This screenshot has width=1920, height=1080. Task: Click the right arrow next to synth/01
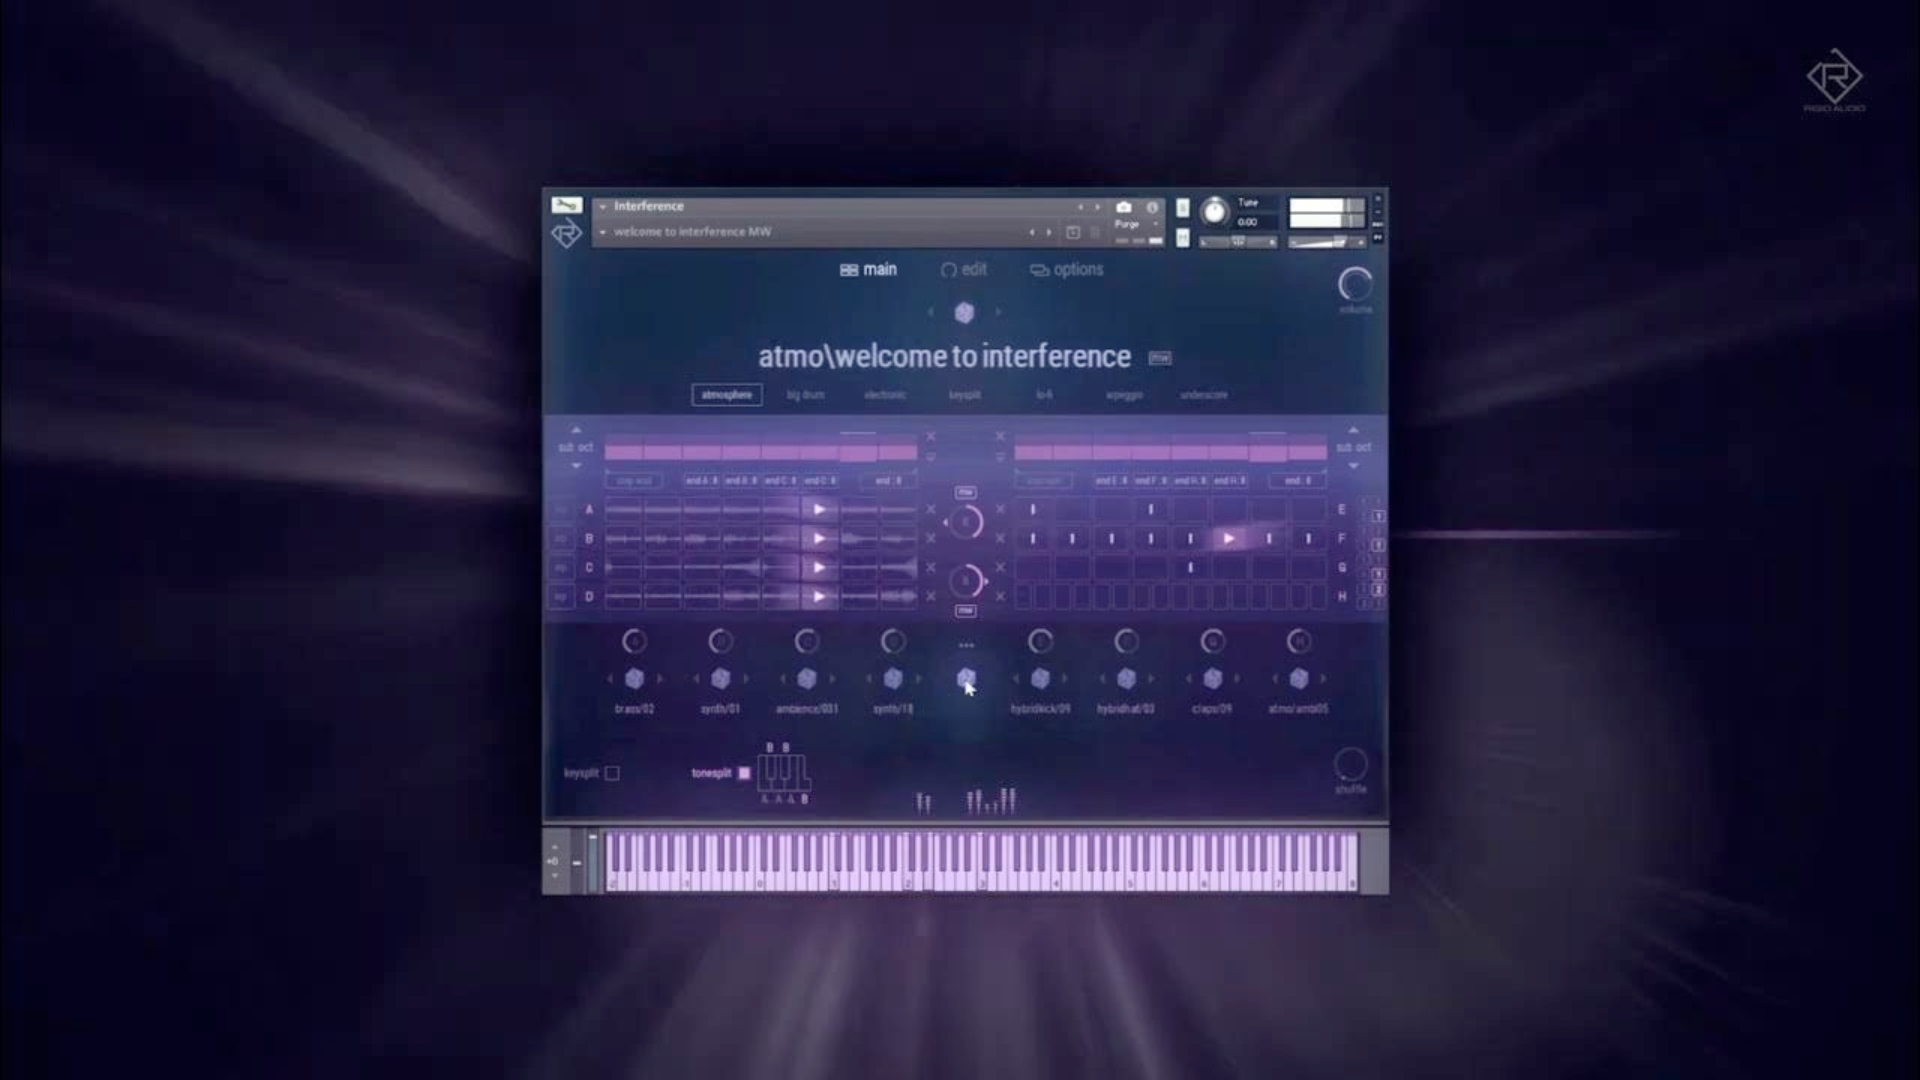(746, 677)
